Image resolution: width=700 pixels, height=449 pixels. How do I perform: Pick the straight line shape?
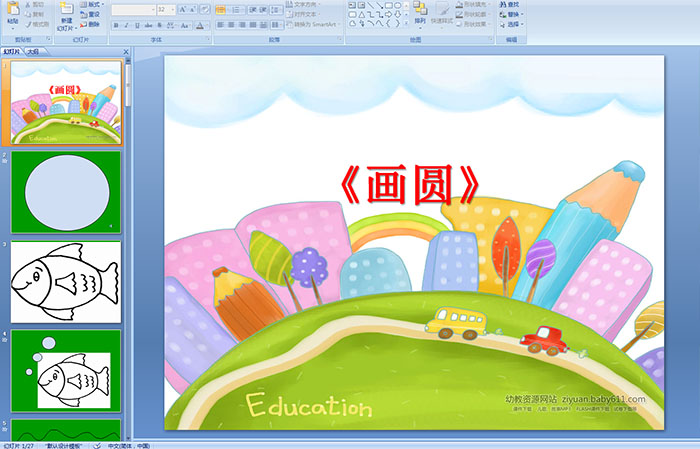coord(371,5)
